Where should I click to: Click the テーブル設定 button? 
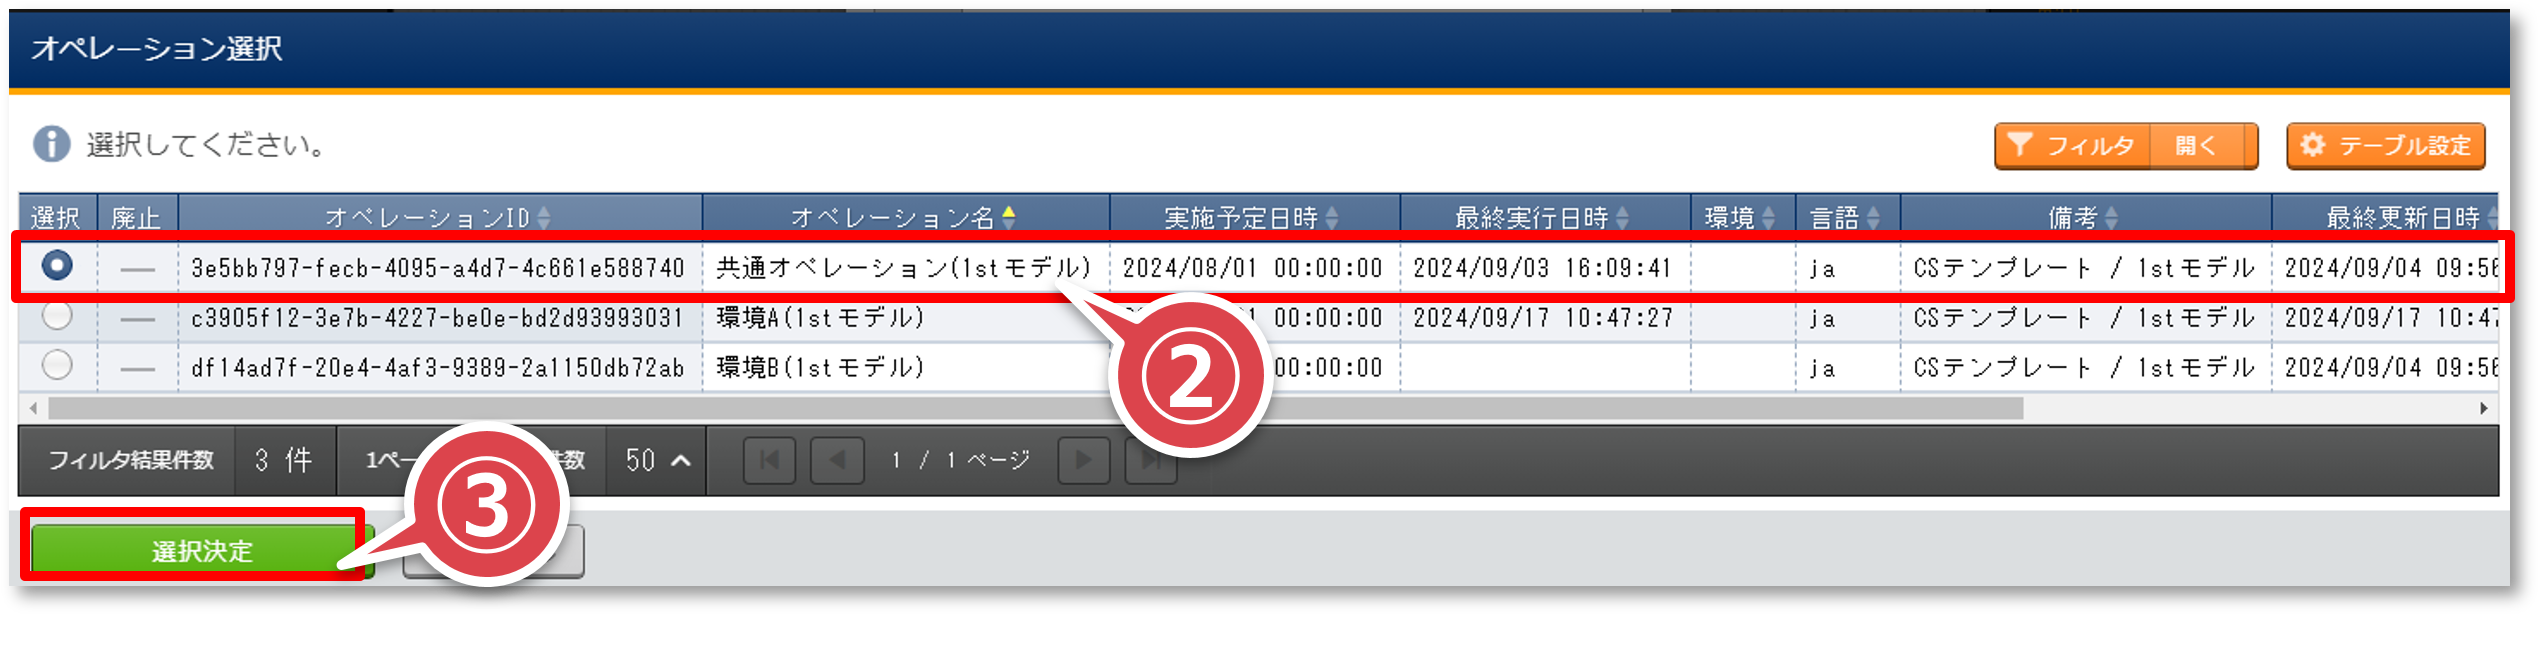2386,146
